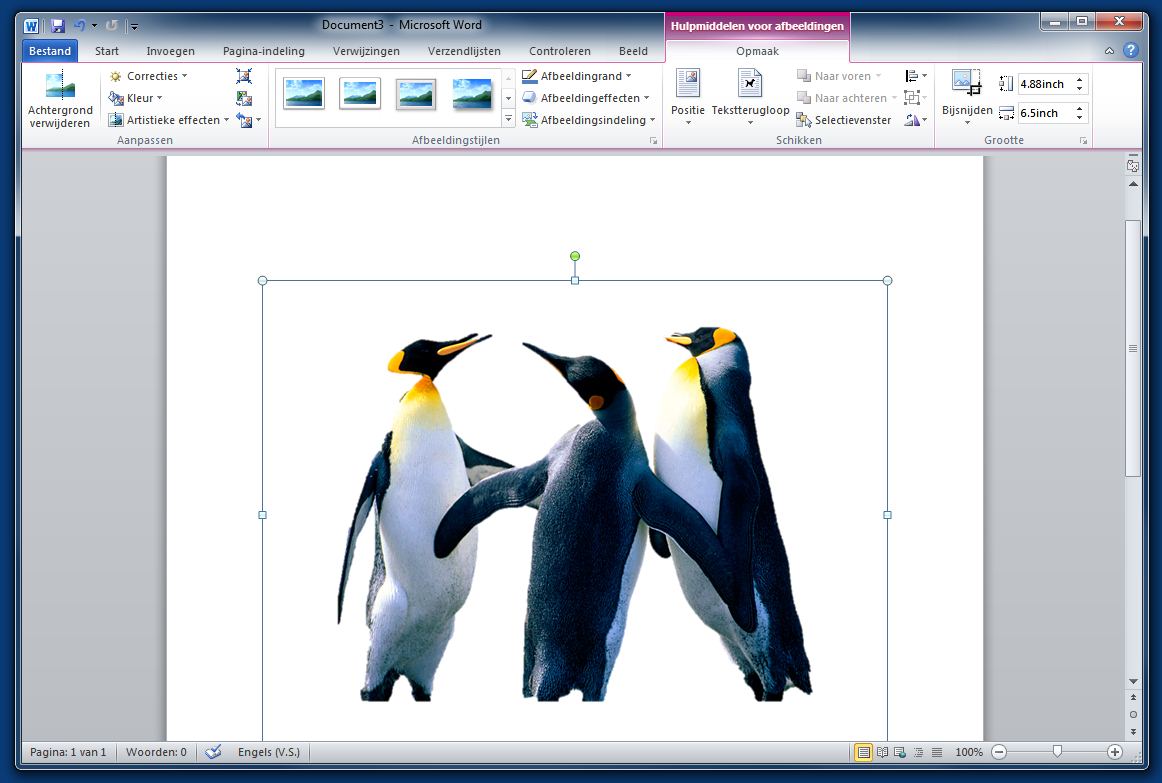Compress pictures using the icon right of Correcties

tap(244, 76)
